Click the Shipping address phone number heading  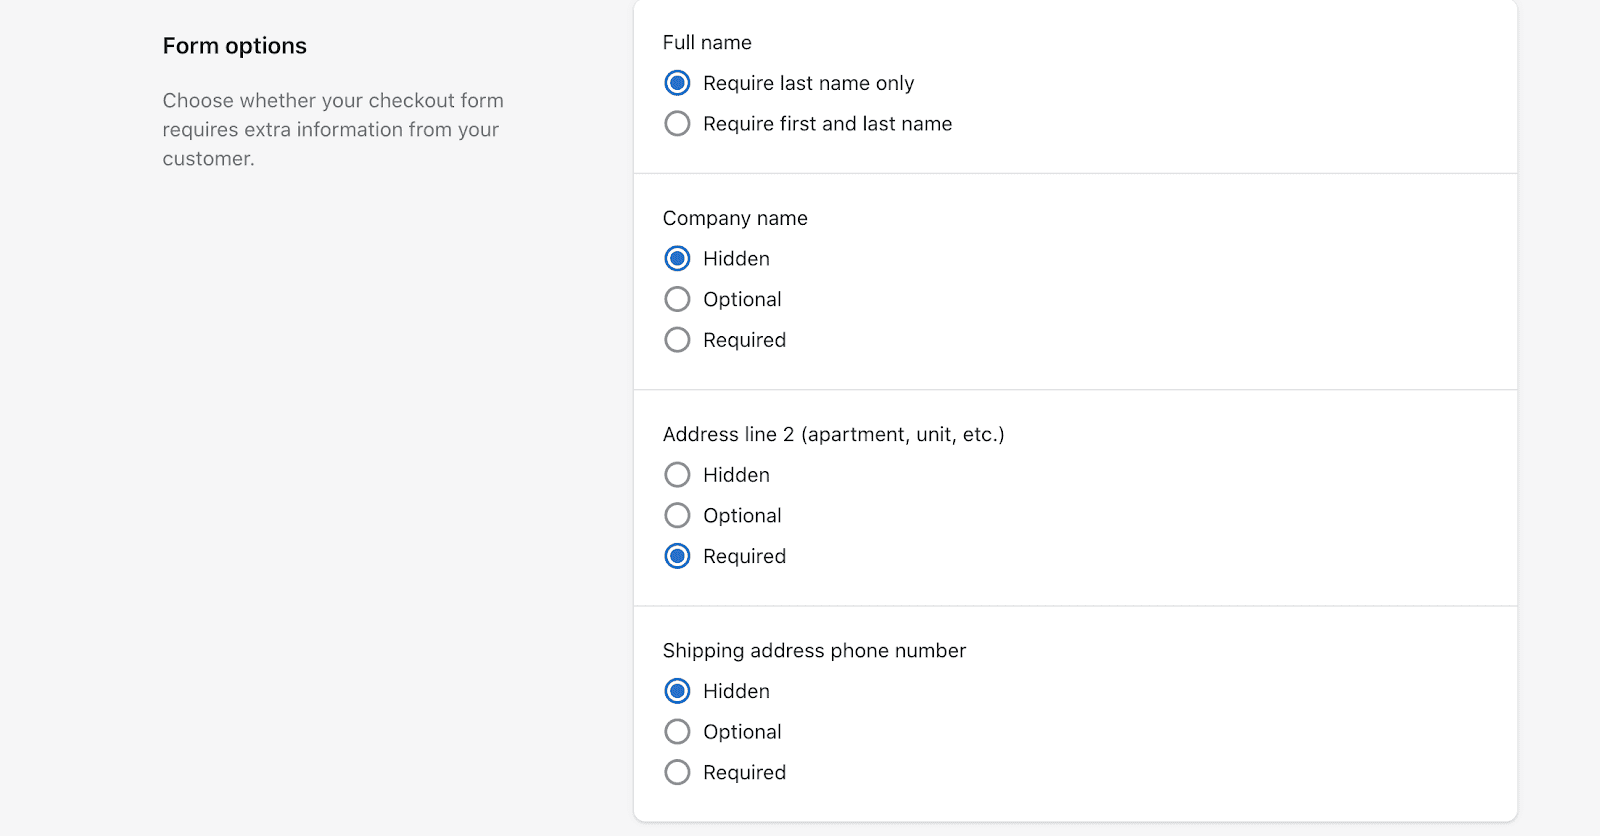813,650
